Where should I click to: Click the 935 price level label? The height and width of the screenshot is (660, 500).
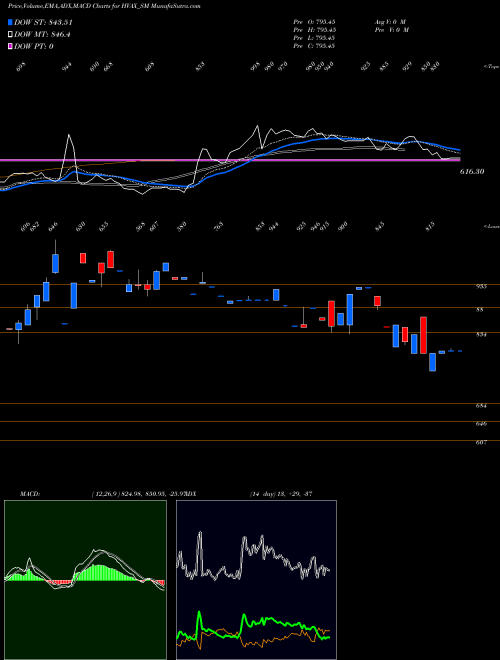point(481,286)
